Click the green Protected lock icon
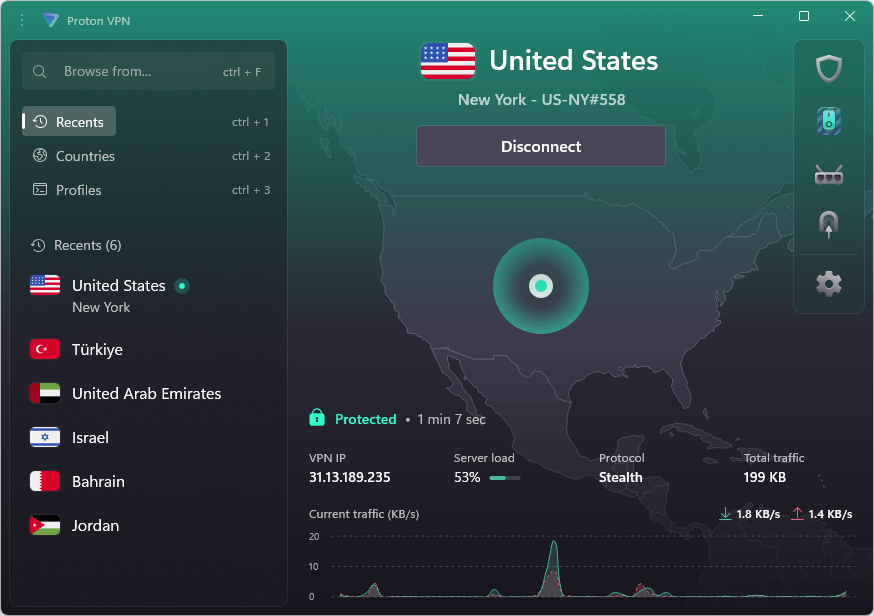 point(317,418)
